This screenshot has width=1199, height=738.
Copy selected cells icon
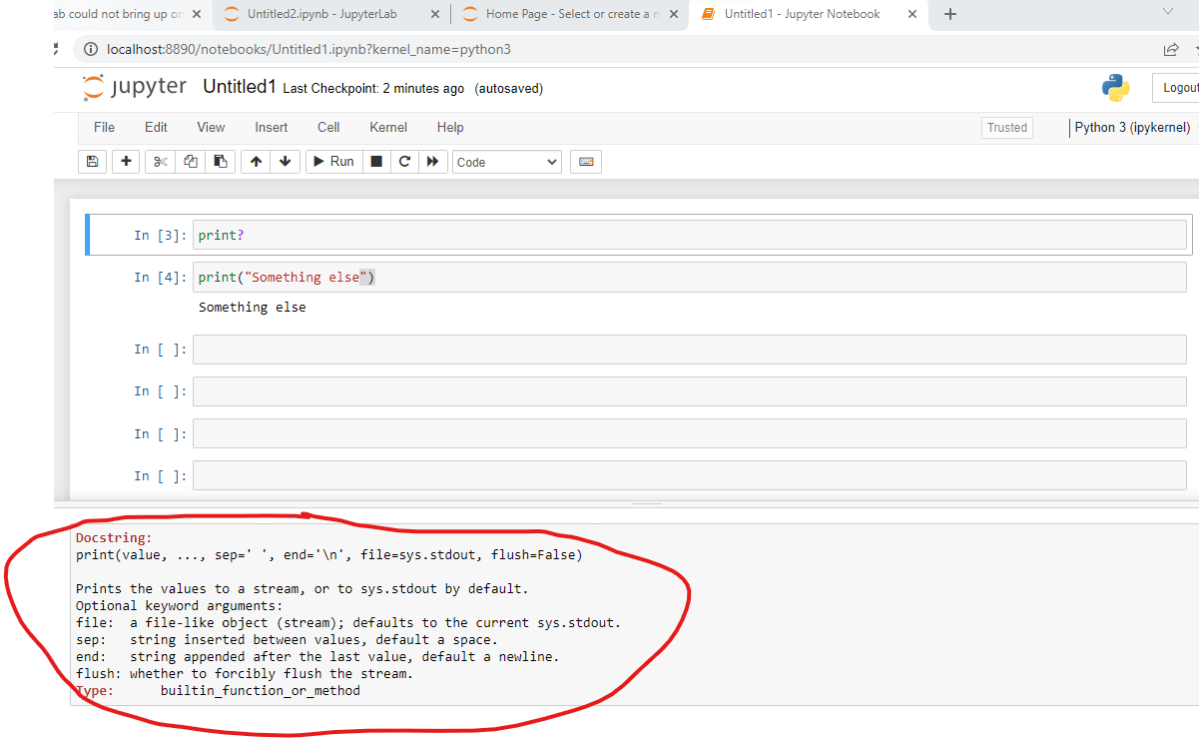click(190, 161)
